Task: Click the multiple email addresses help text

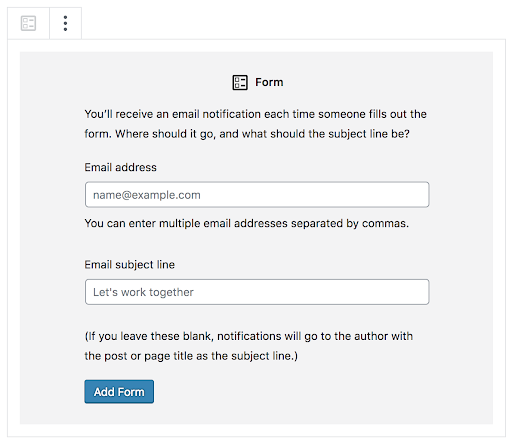Action: pos(247,223)
